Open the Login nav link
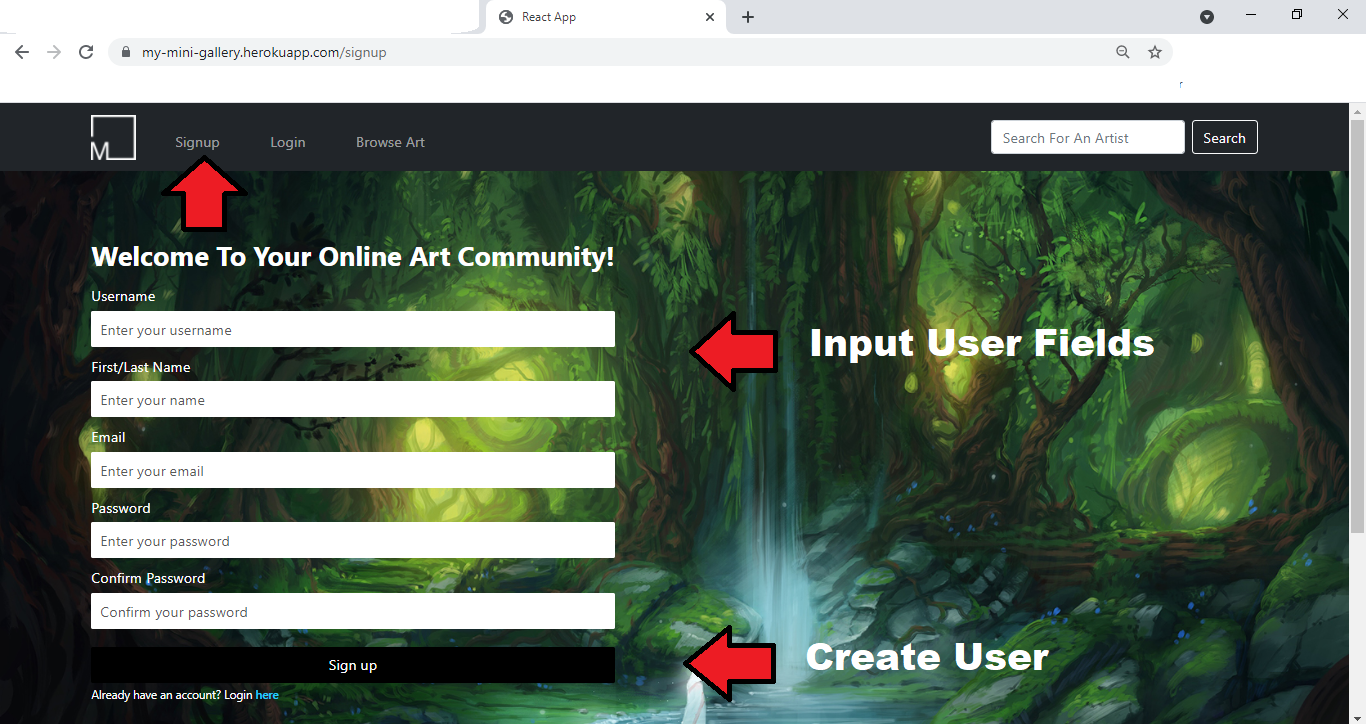1366x724 pixels. pos(288,142)
